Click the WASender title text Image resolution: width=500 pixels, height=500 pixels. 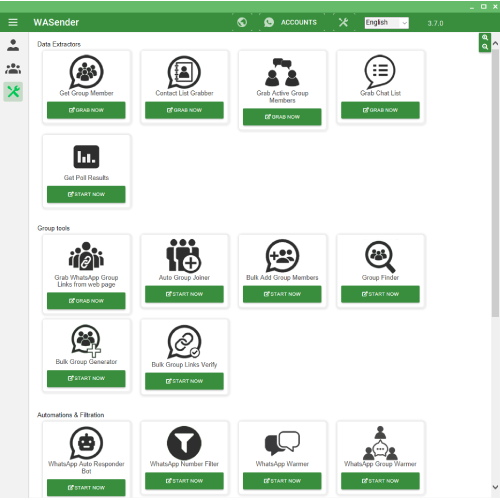point(56,22)
